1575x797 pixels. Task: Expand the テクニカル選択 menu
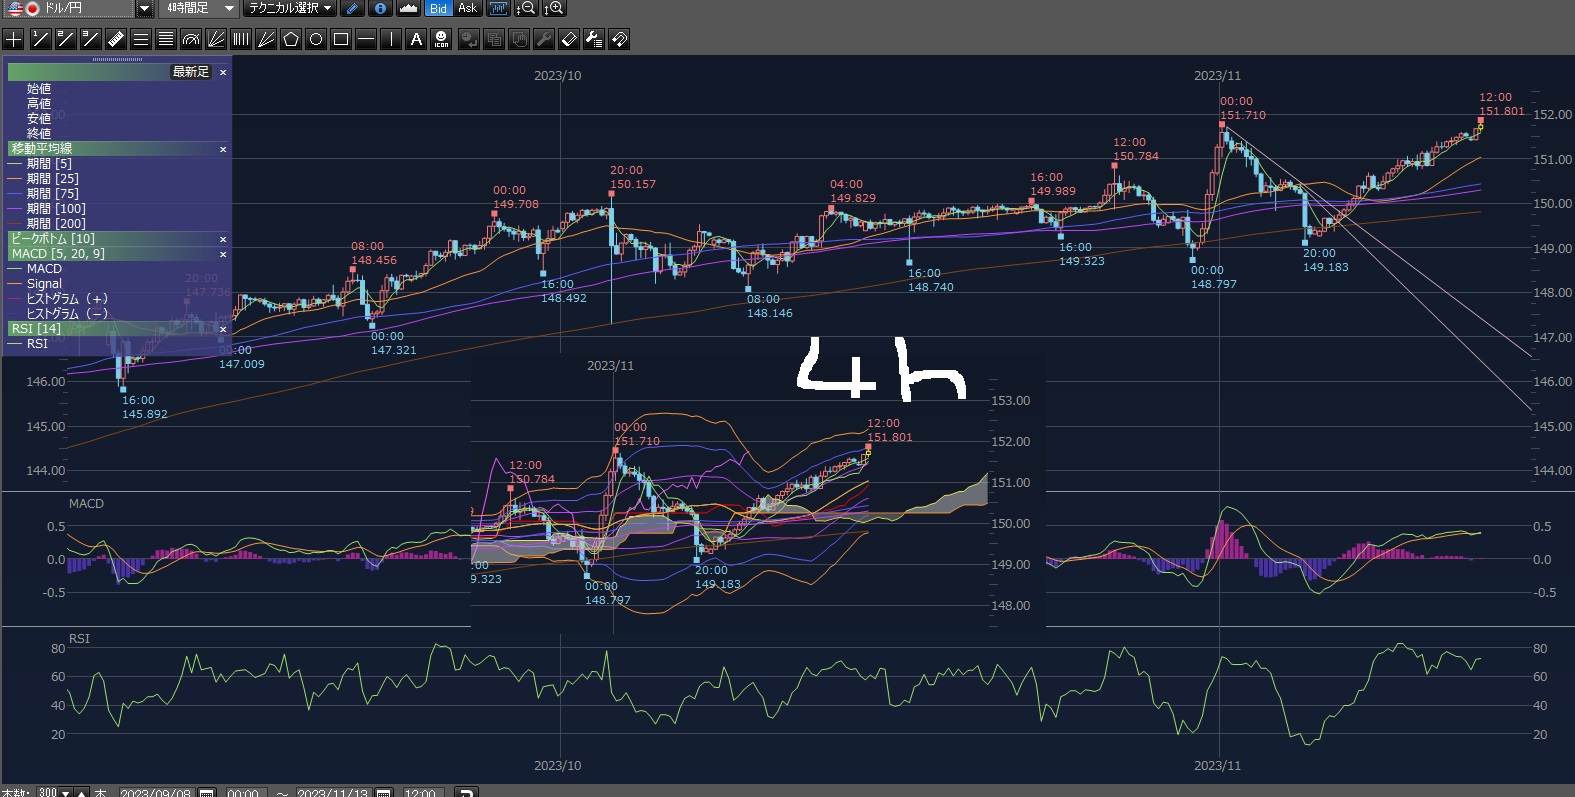coord(290,8)
